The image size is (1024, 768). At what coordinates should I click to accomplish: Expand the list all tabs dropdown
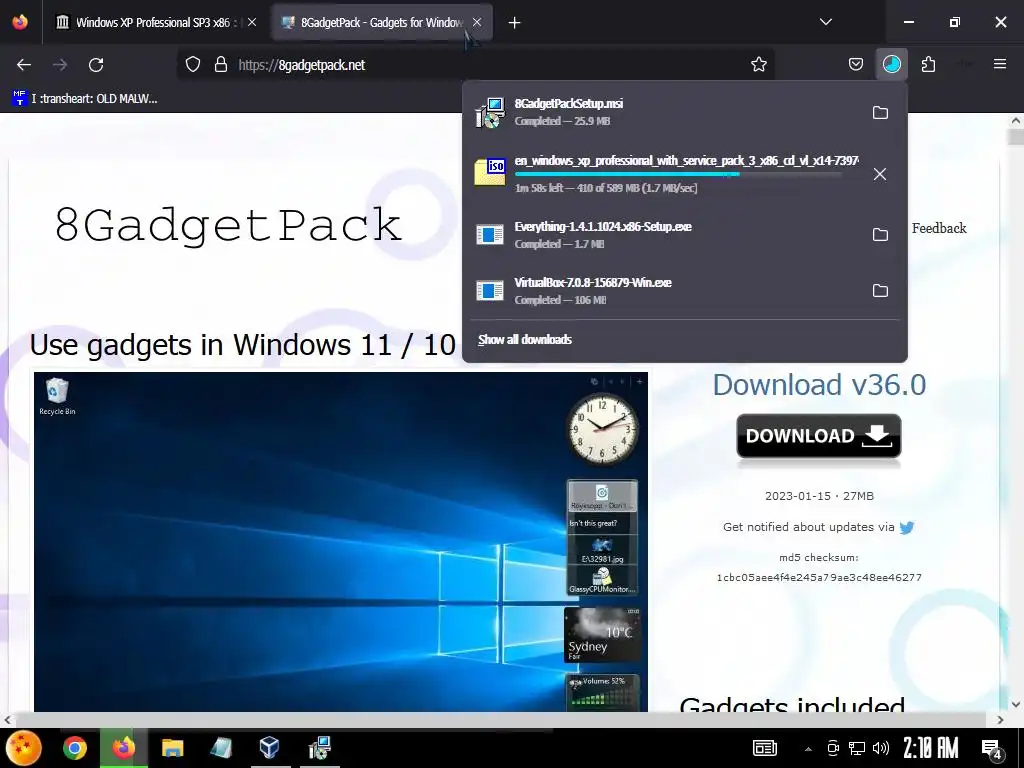(x=825, y=22)
